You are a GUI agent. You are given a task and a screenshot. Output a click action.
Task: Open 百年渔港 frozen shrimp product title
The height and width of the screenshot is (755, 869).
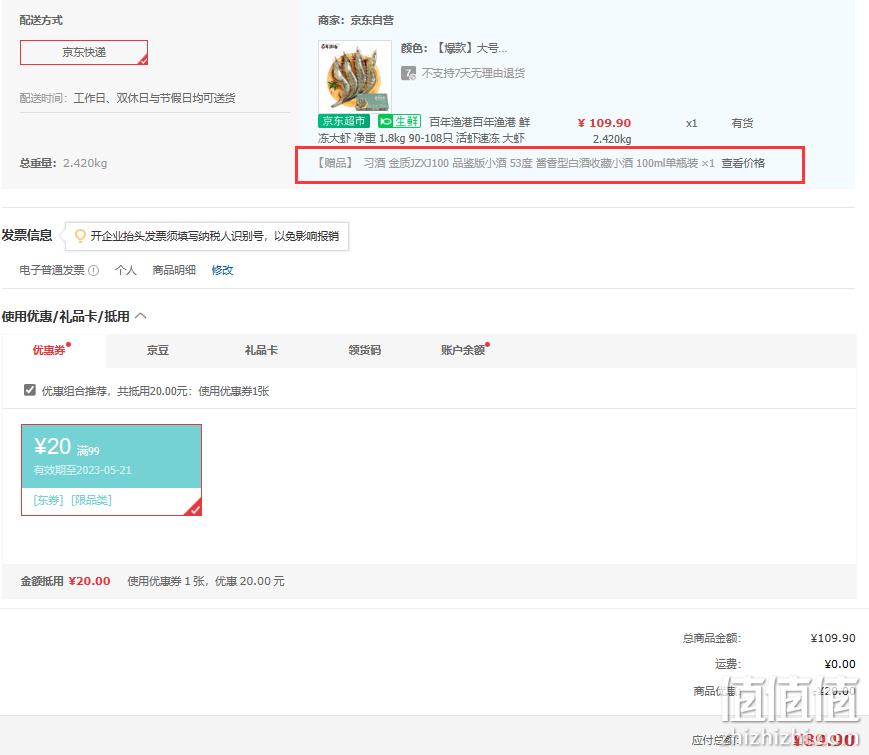point(425,130)
